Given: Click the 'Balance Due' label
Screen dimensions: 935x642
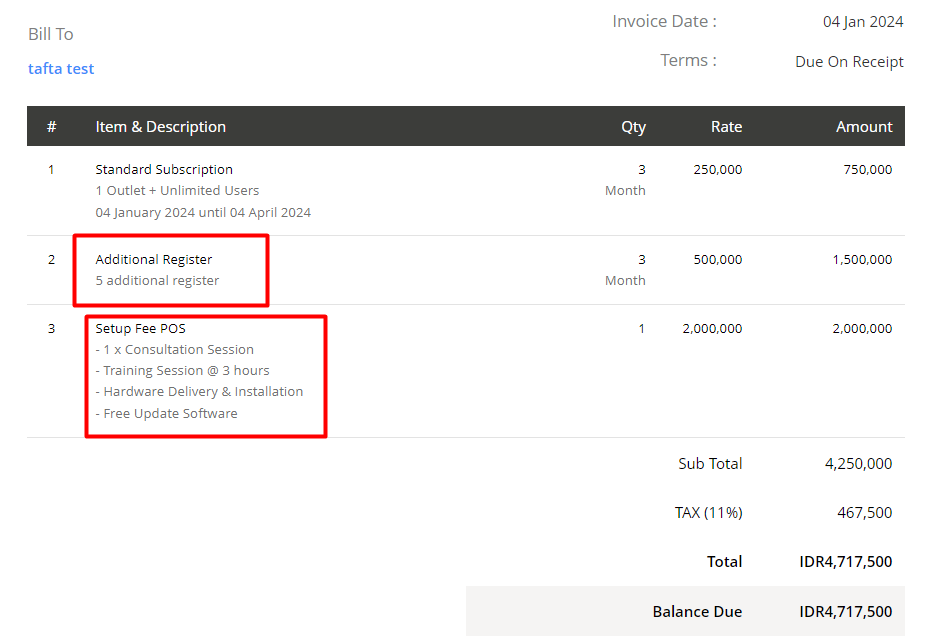Looking at the screenshot, I should (697, 612).
